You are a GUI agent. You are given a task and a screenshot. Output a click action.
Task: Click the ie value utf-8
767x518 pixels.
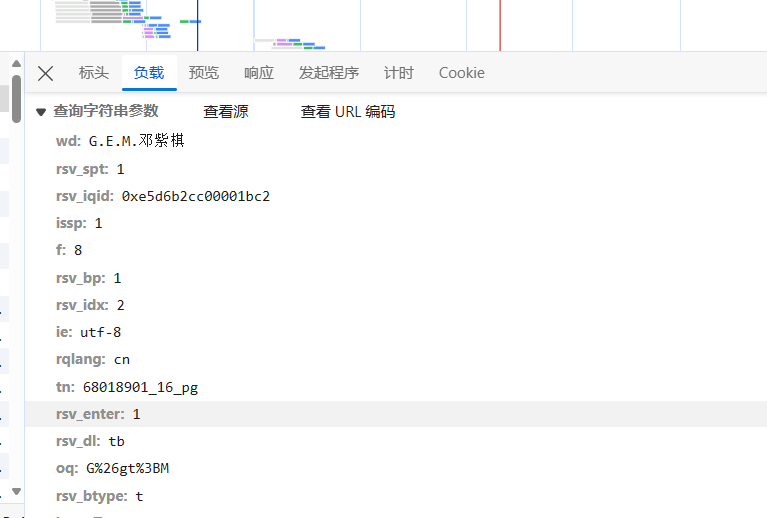click(x=100, y=332)
